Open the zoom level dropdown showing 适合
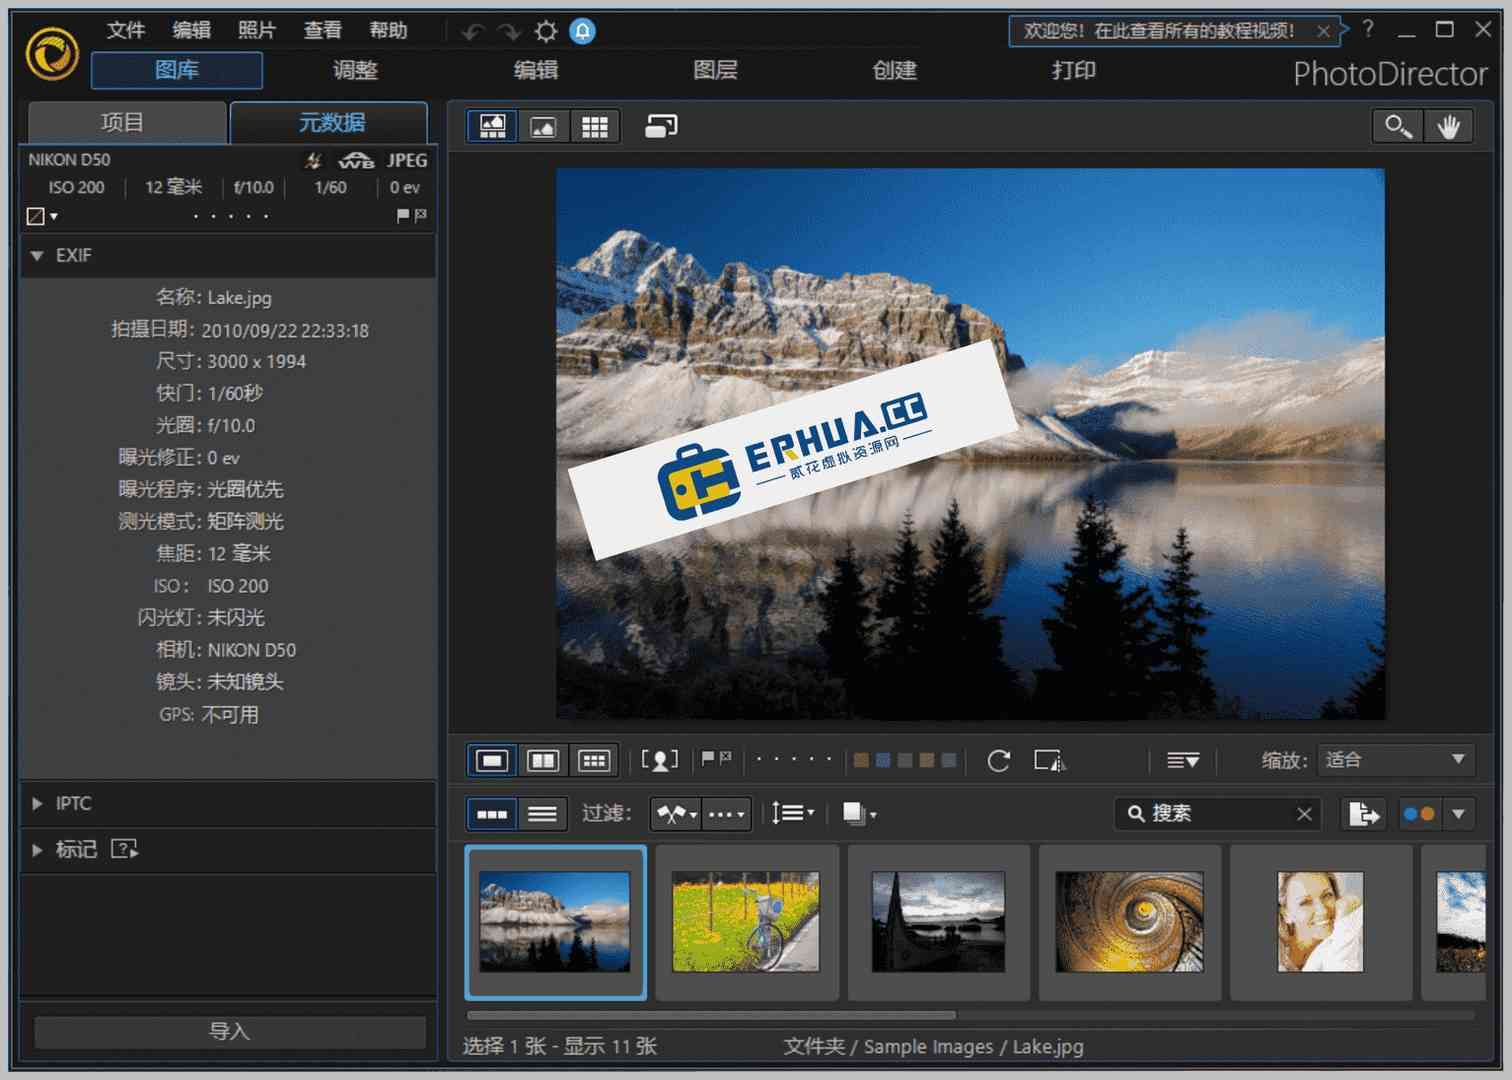 pos(1396,760)
